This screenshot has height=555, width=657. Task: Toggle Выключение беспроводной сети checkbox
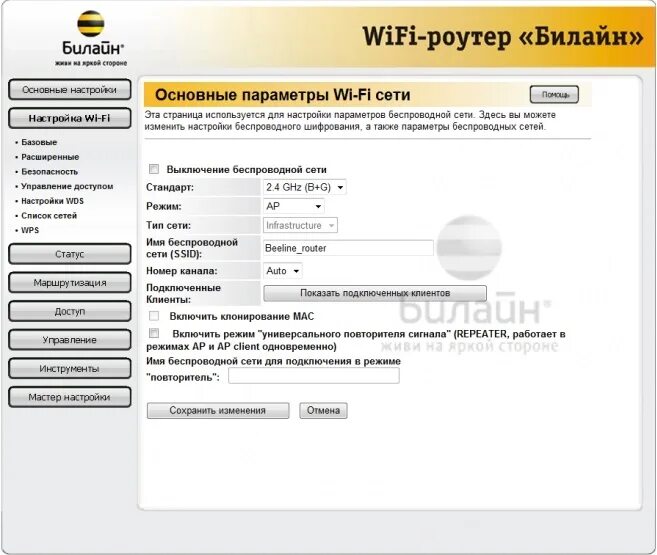(154, 169)
